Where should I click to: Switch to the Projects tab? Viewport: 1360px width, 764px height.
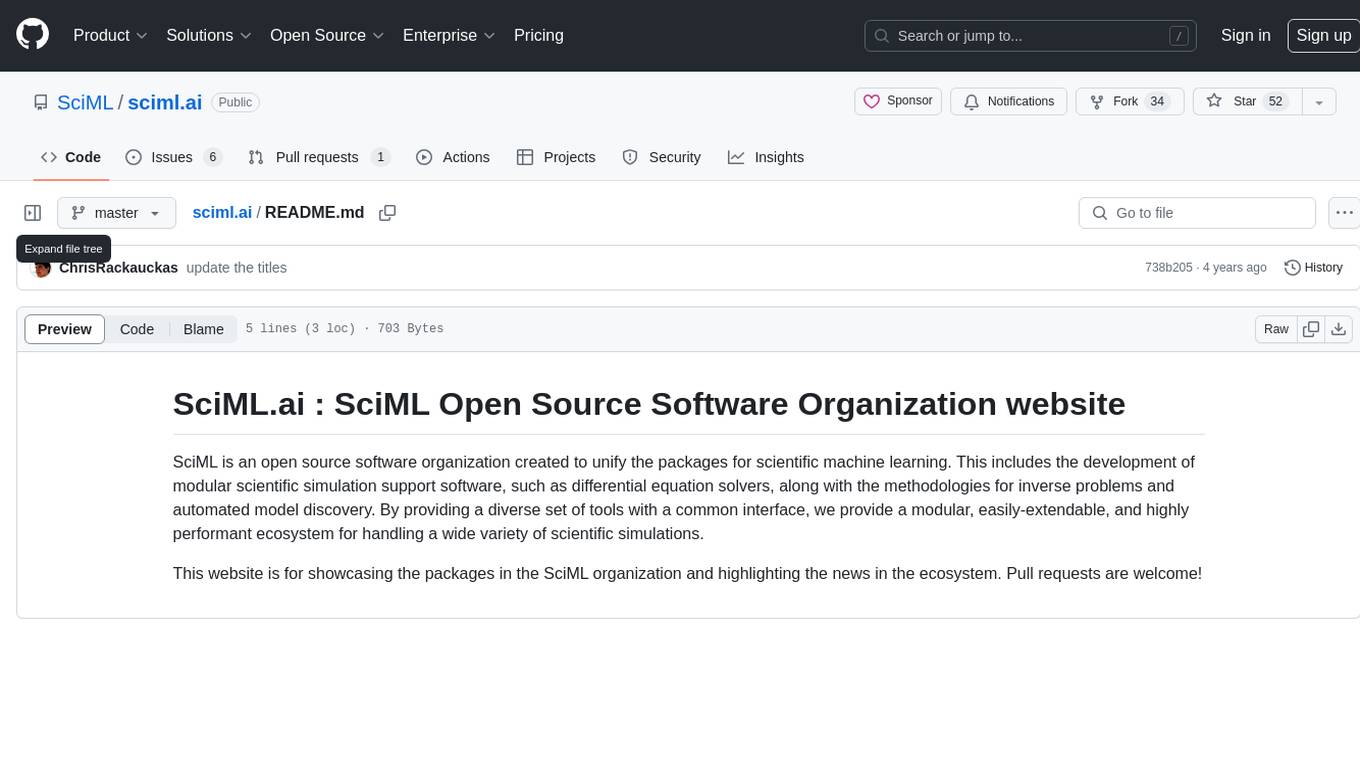point(556,157)
